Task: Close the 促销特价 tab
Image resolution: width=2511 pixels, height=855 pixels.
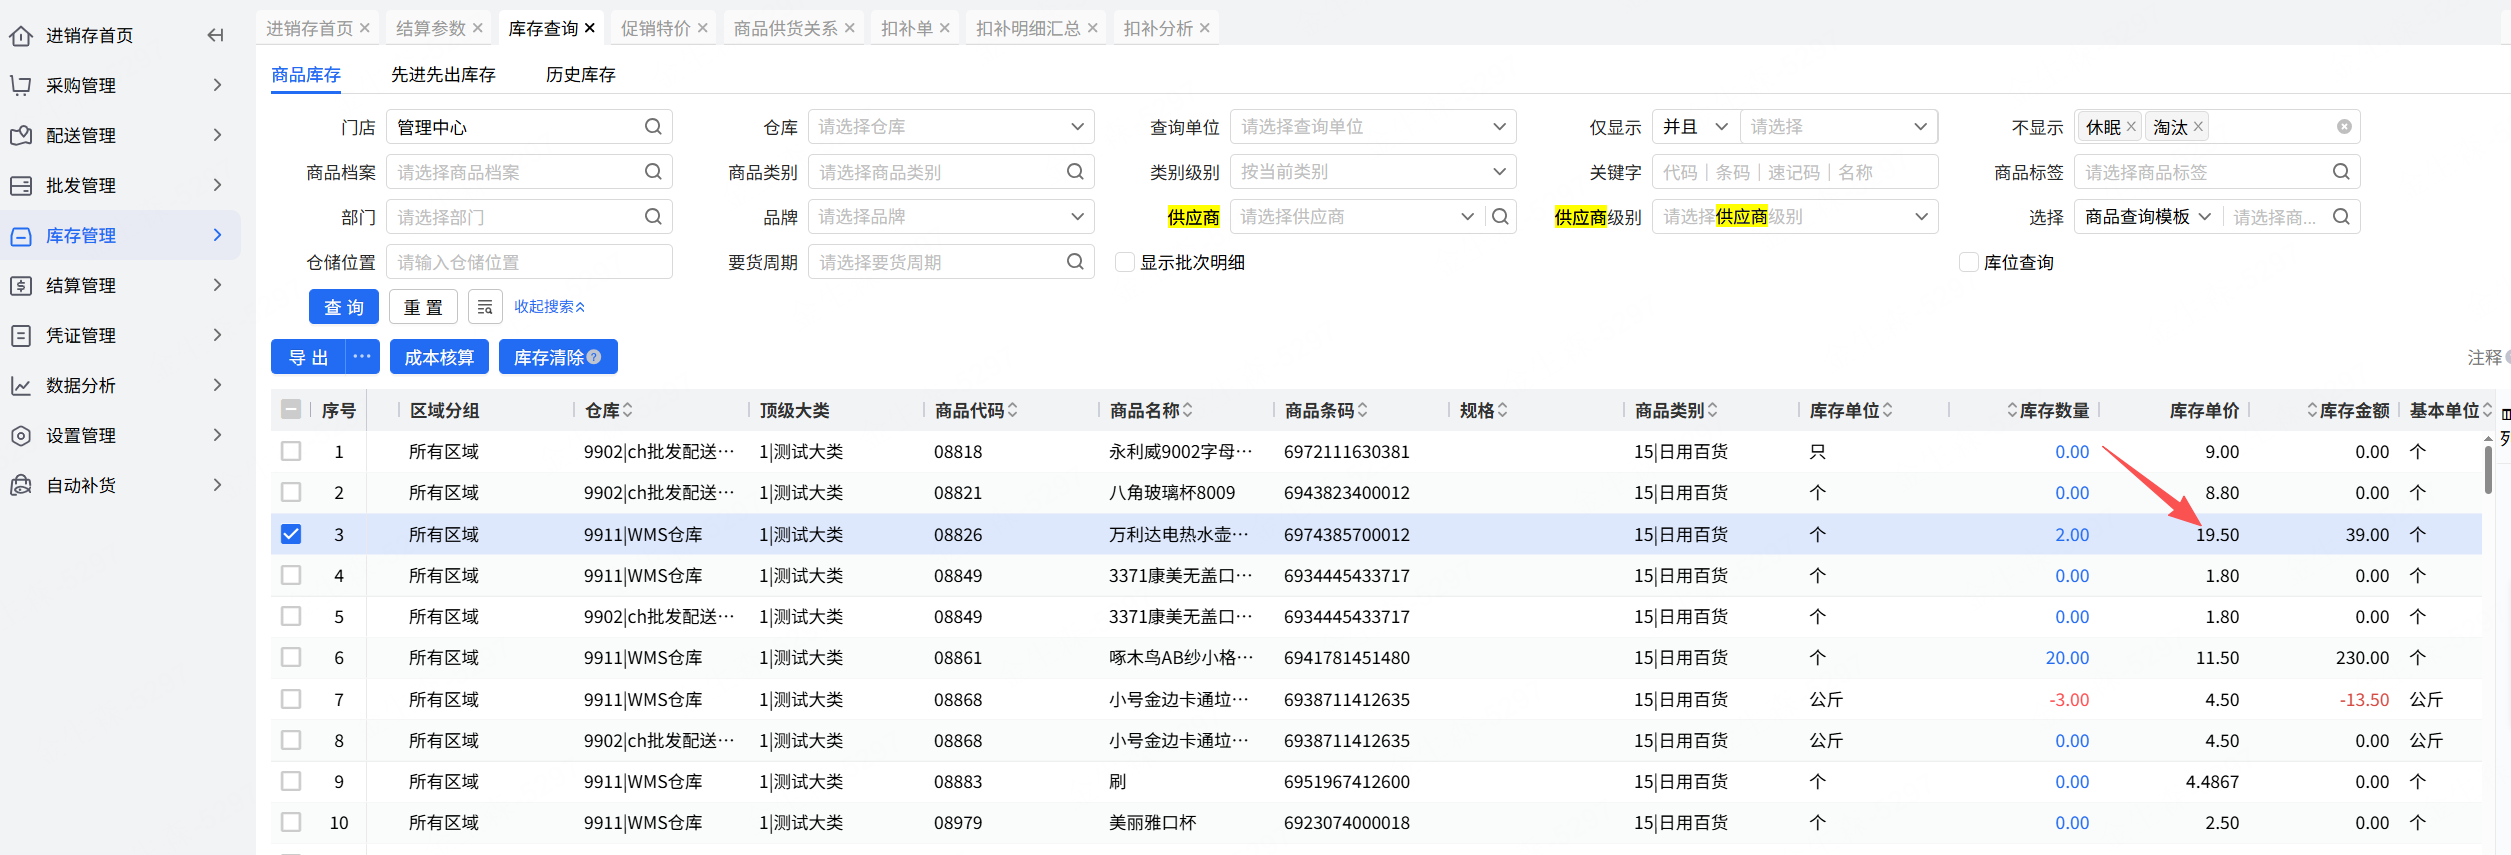Action: click(703, 28)
